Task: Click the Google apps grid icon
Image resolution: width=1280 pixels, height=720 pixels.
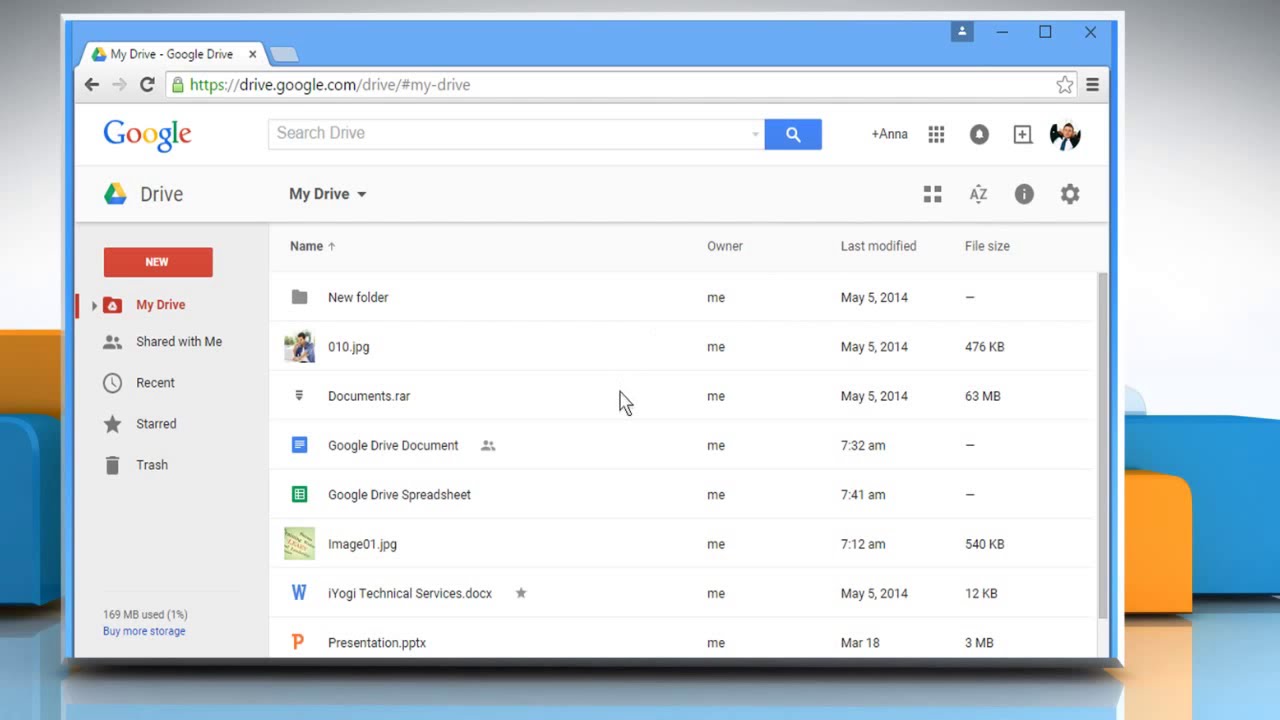Action: pyautogui.click(x=936, y=134)
